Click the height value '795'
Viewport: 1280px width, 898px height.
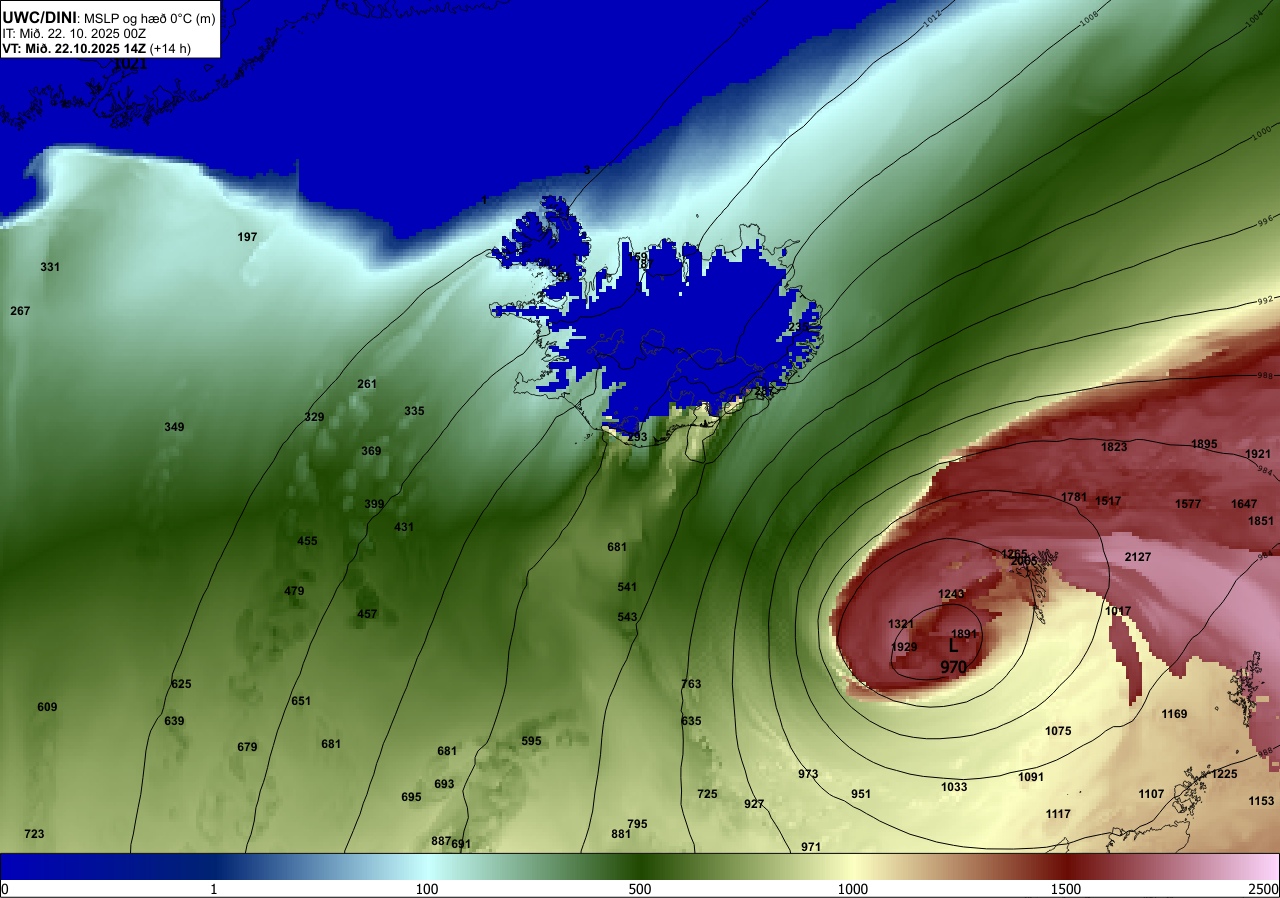[637, 824]
